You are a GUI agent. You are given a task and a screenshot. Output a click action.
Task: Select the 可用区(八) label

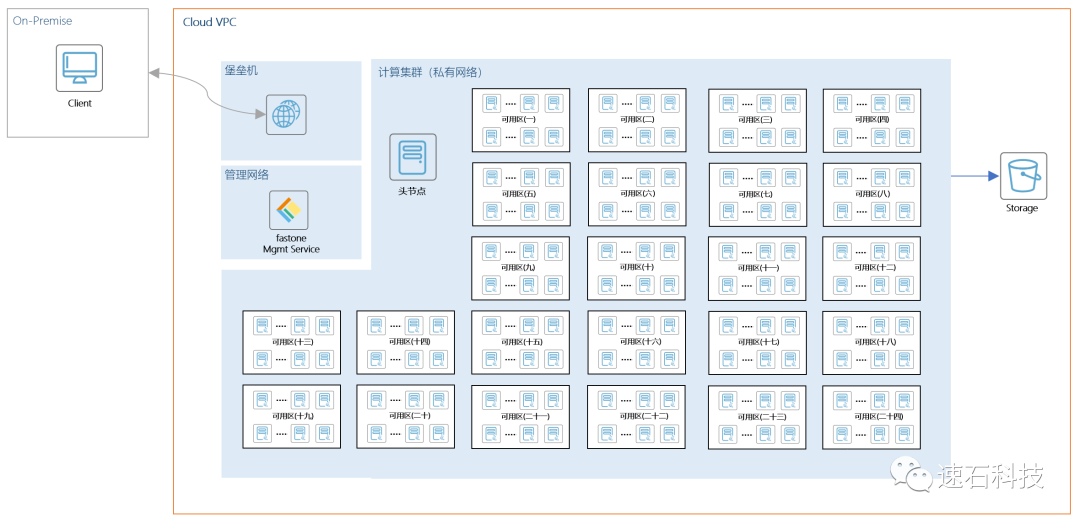(x=872, y=193)
